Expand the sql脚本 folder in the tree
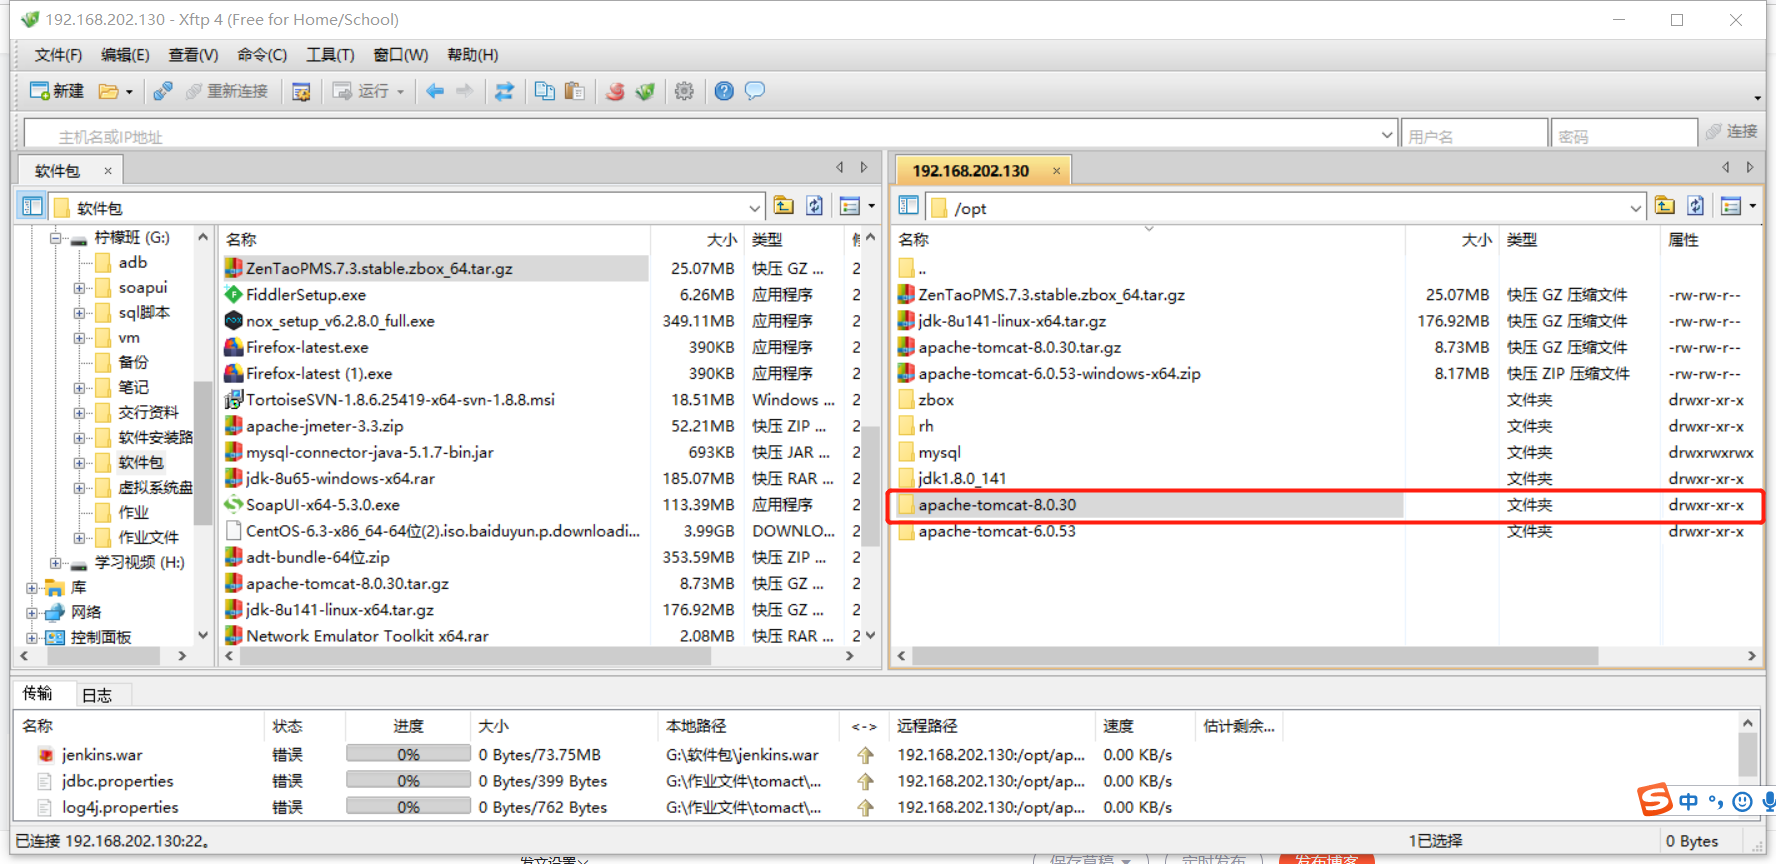 click(79, 313)
